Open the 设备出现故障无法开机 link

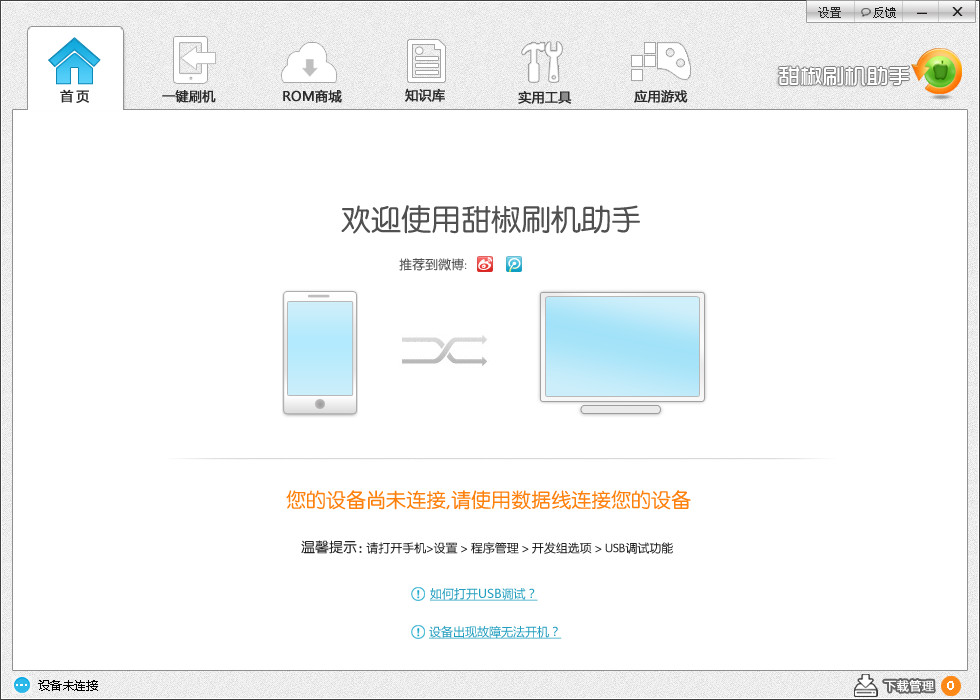pyautogui.click(x=495, y=632)
